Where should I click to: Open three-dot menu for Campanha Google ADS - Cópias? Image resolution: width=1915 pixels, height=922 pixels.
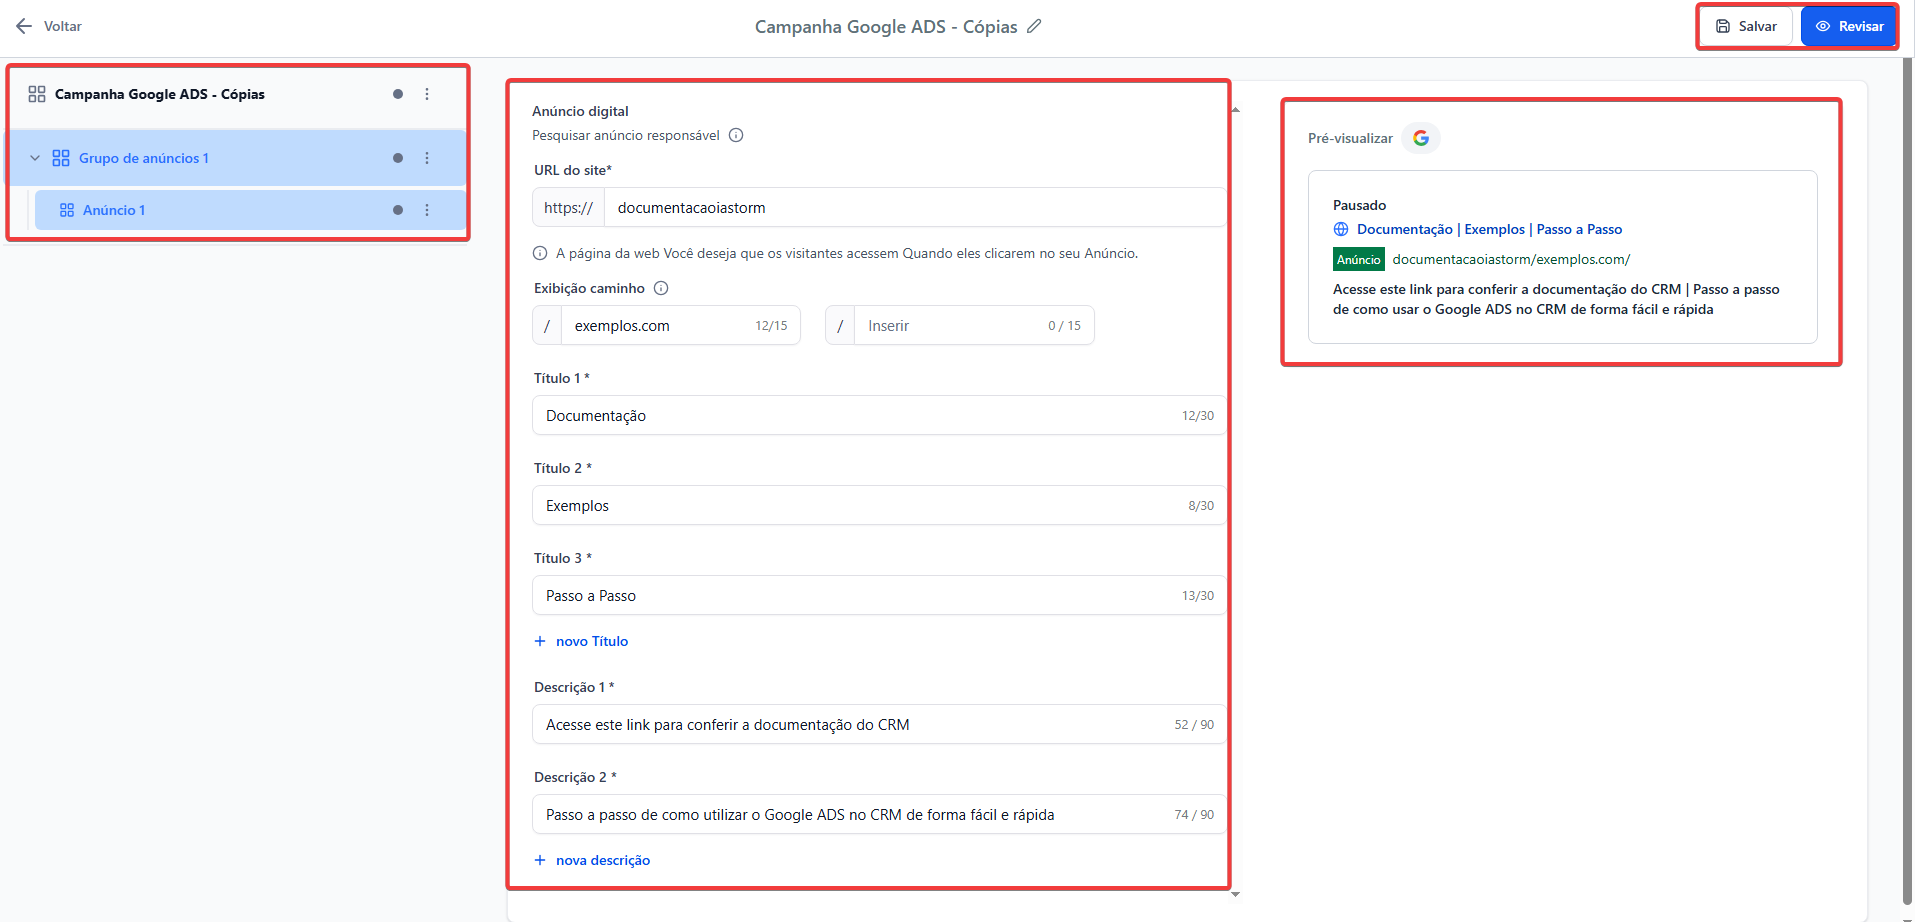point(427,94)
